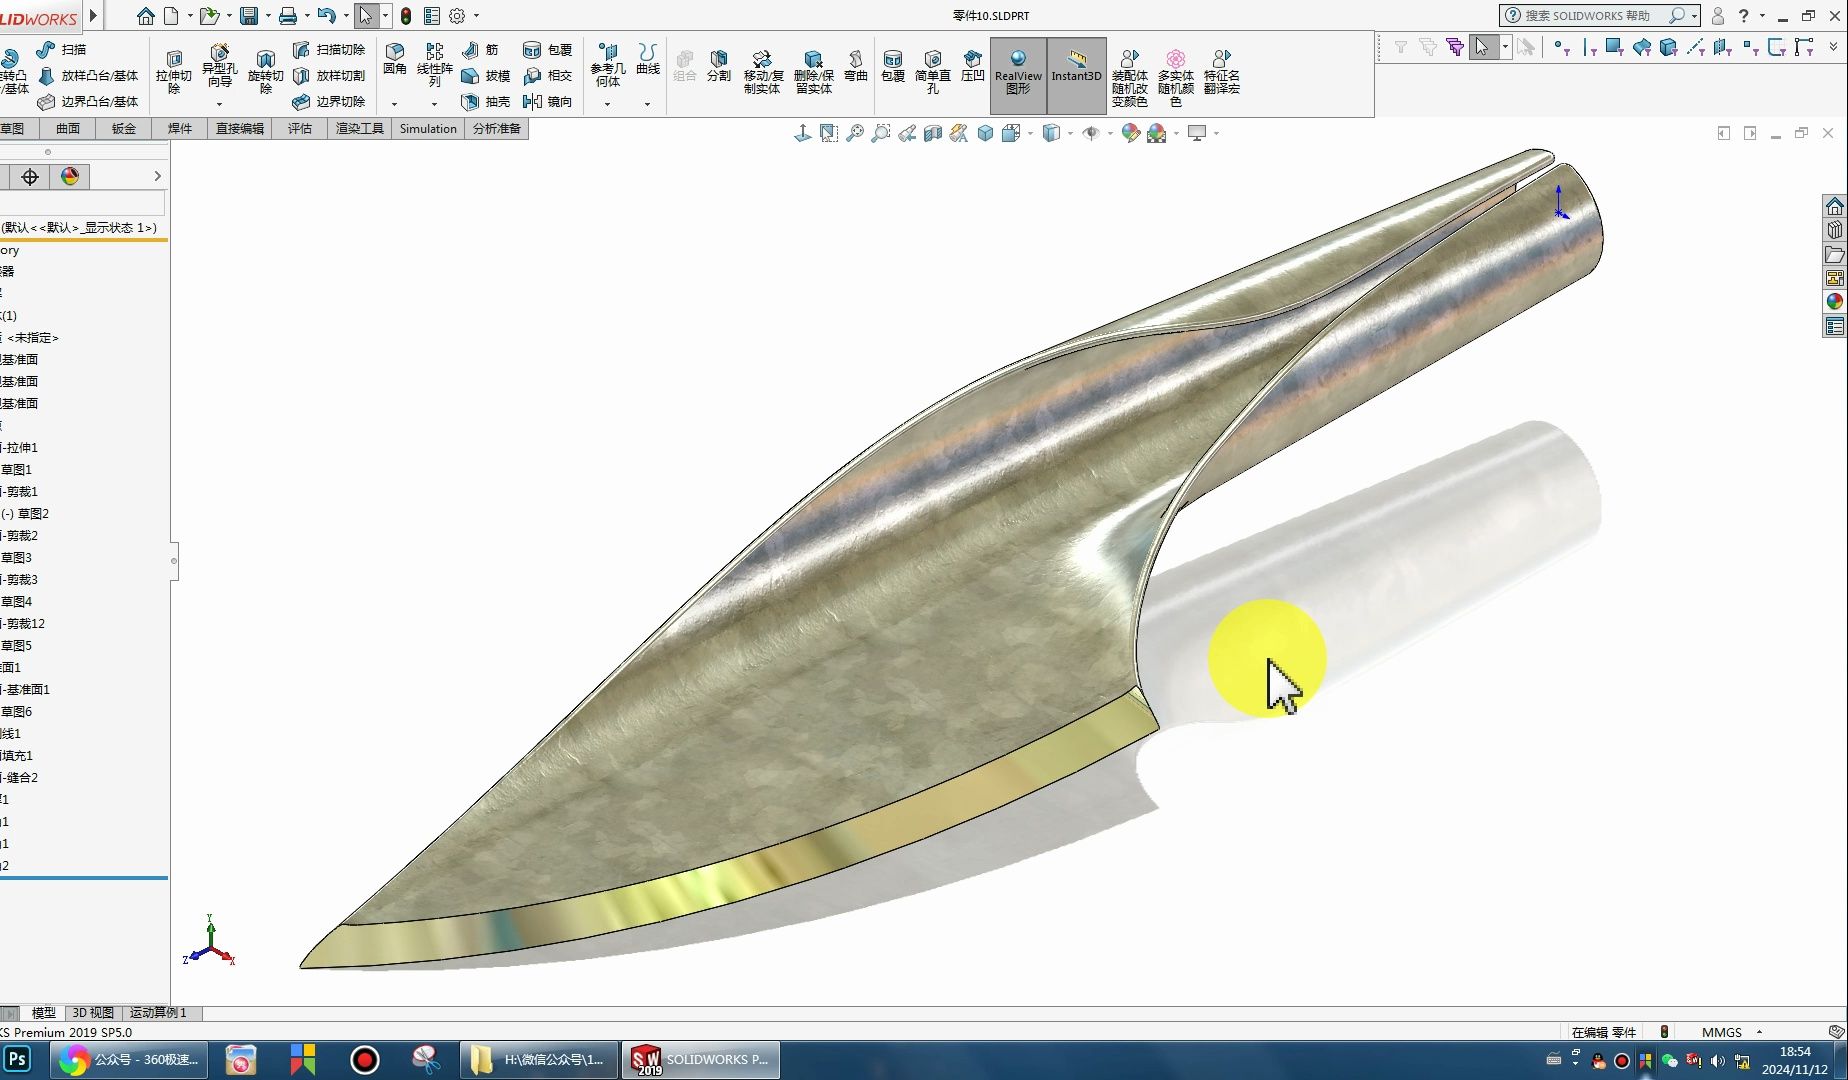
Task: Toggle the Hide/Show Items eye icon
Action: pyautogui.click(x=1090, y=132)
